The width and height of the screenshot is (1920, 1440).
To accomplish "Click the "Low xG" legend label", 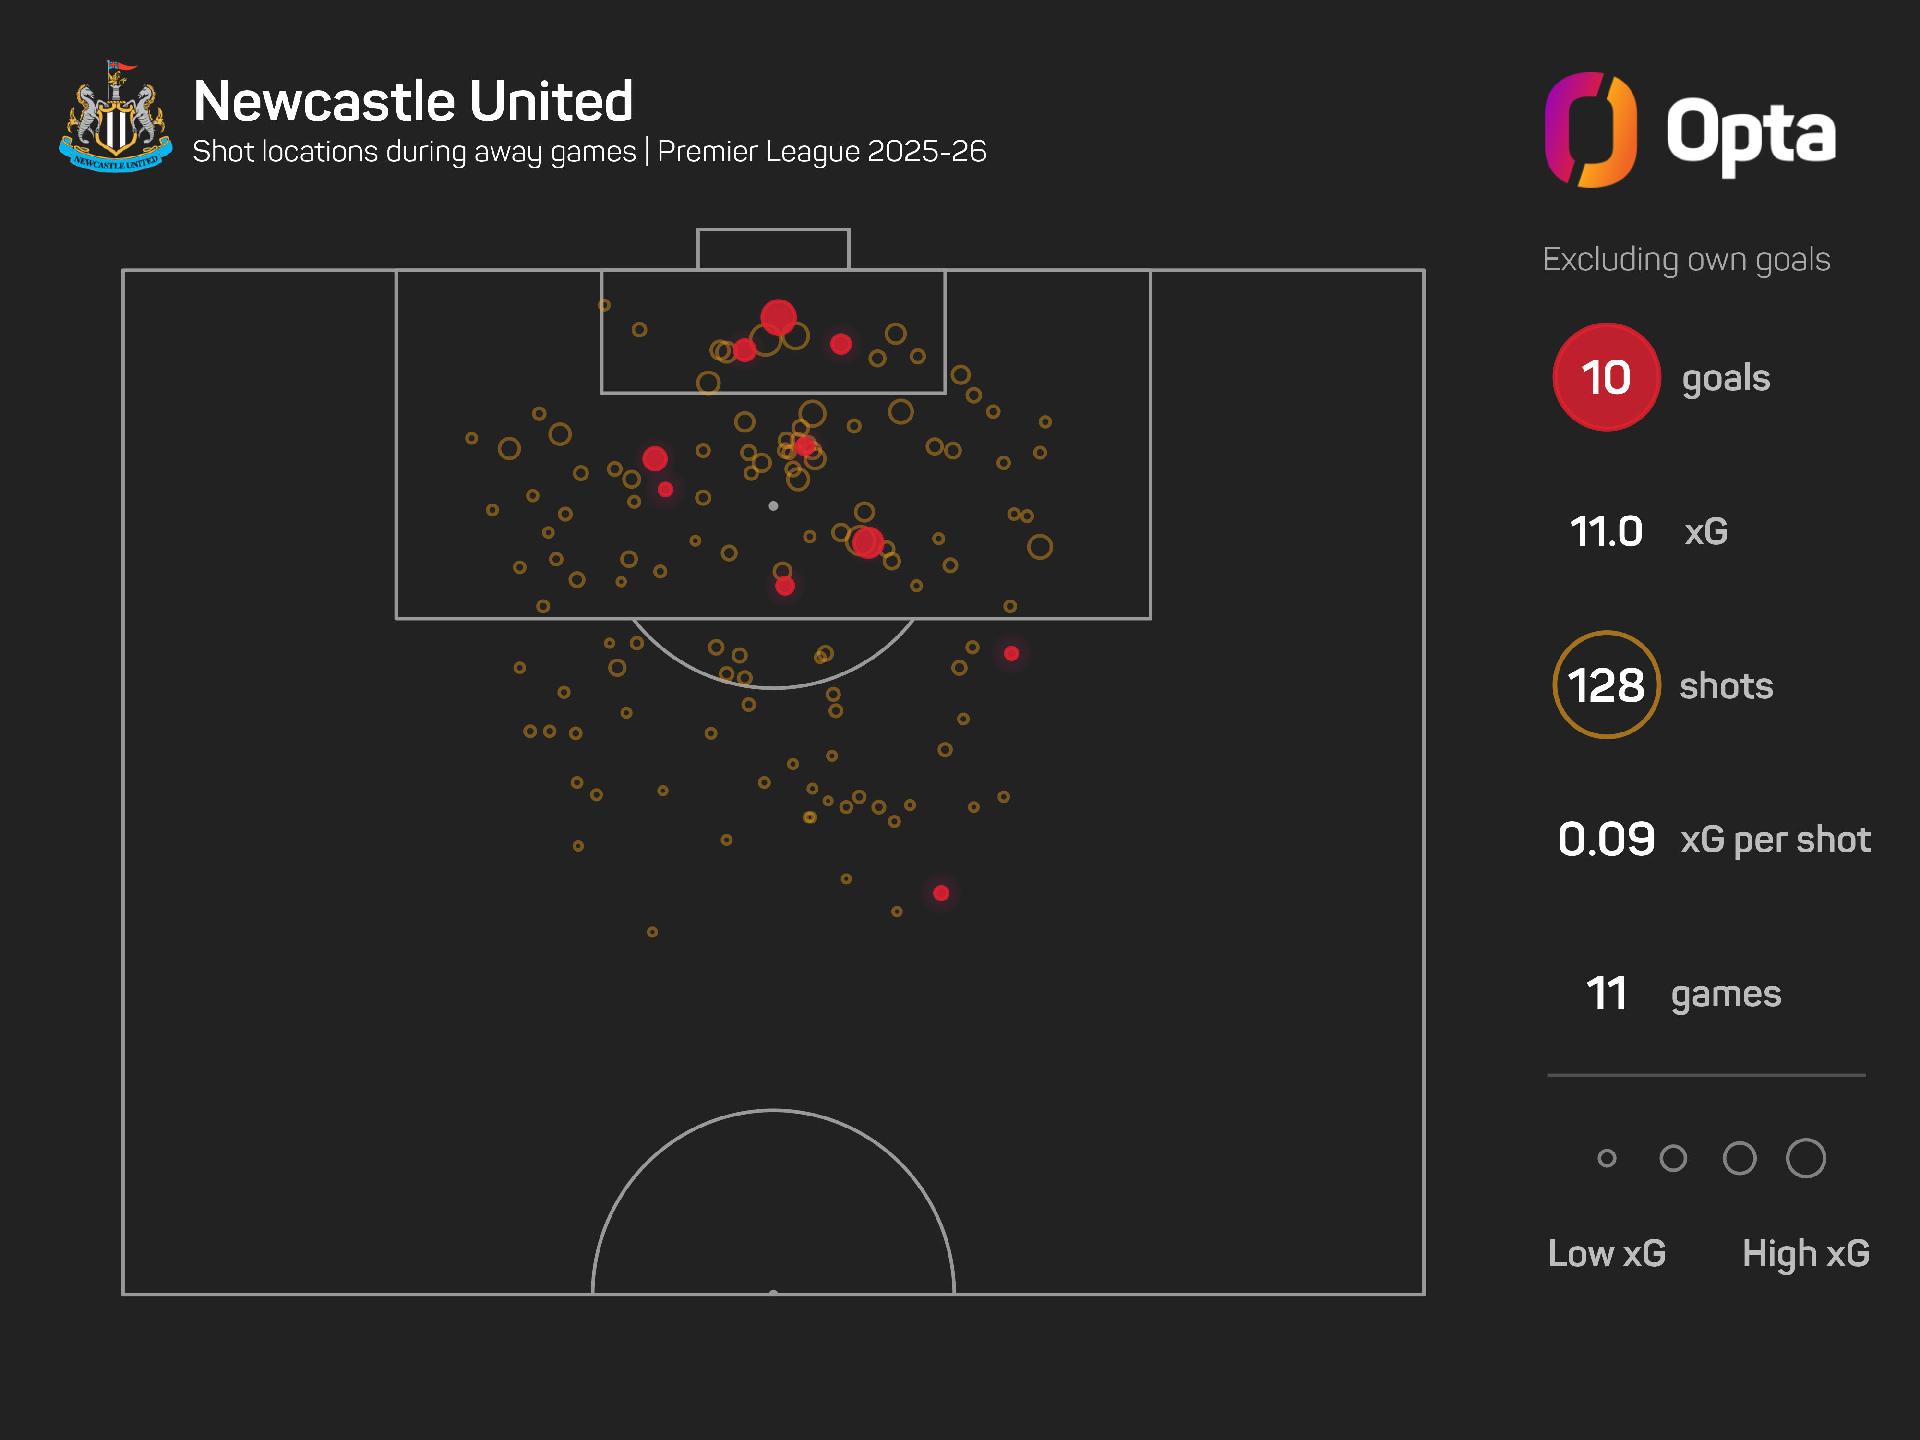I will click(1607, 1253).
